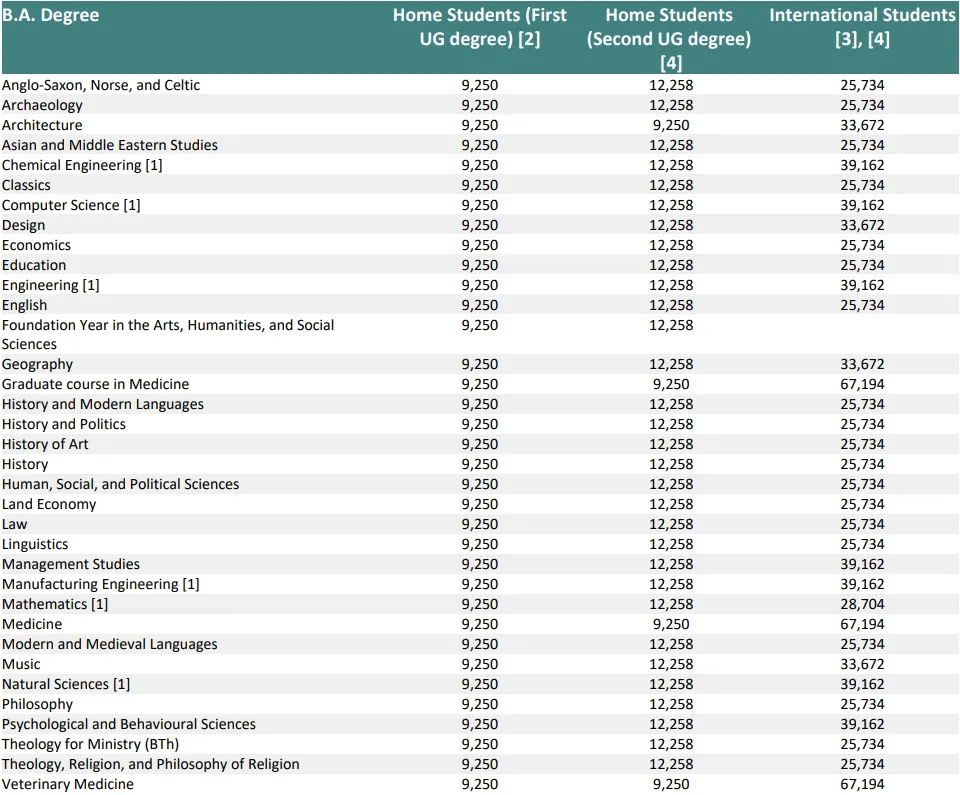
Task: Select the 'Classics' row label
Action: [x=26, y=185]
